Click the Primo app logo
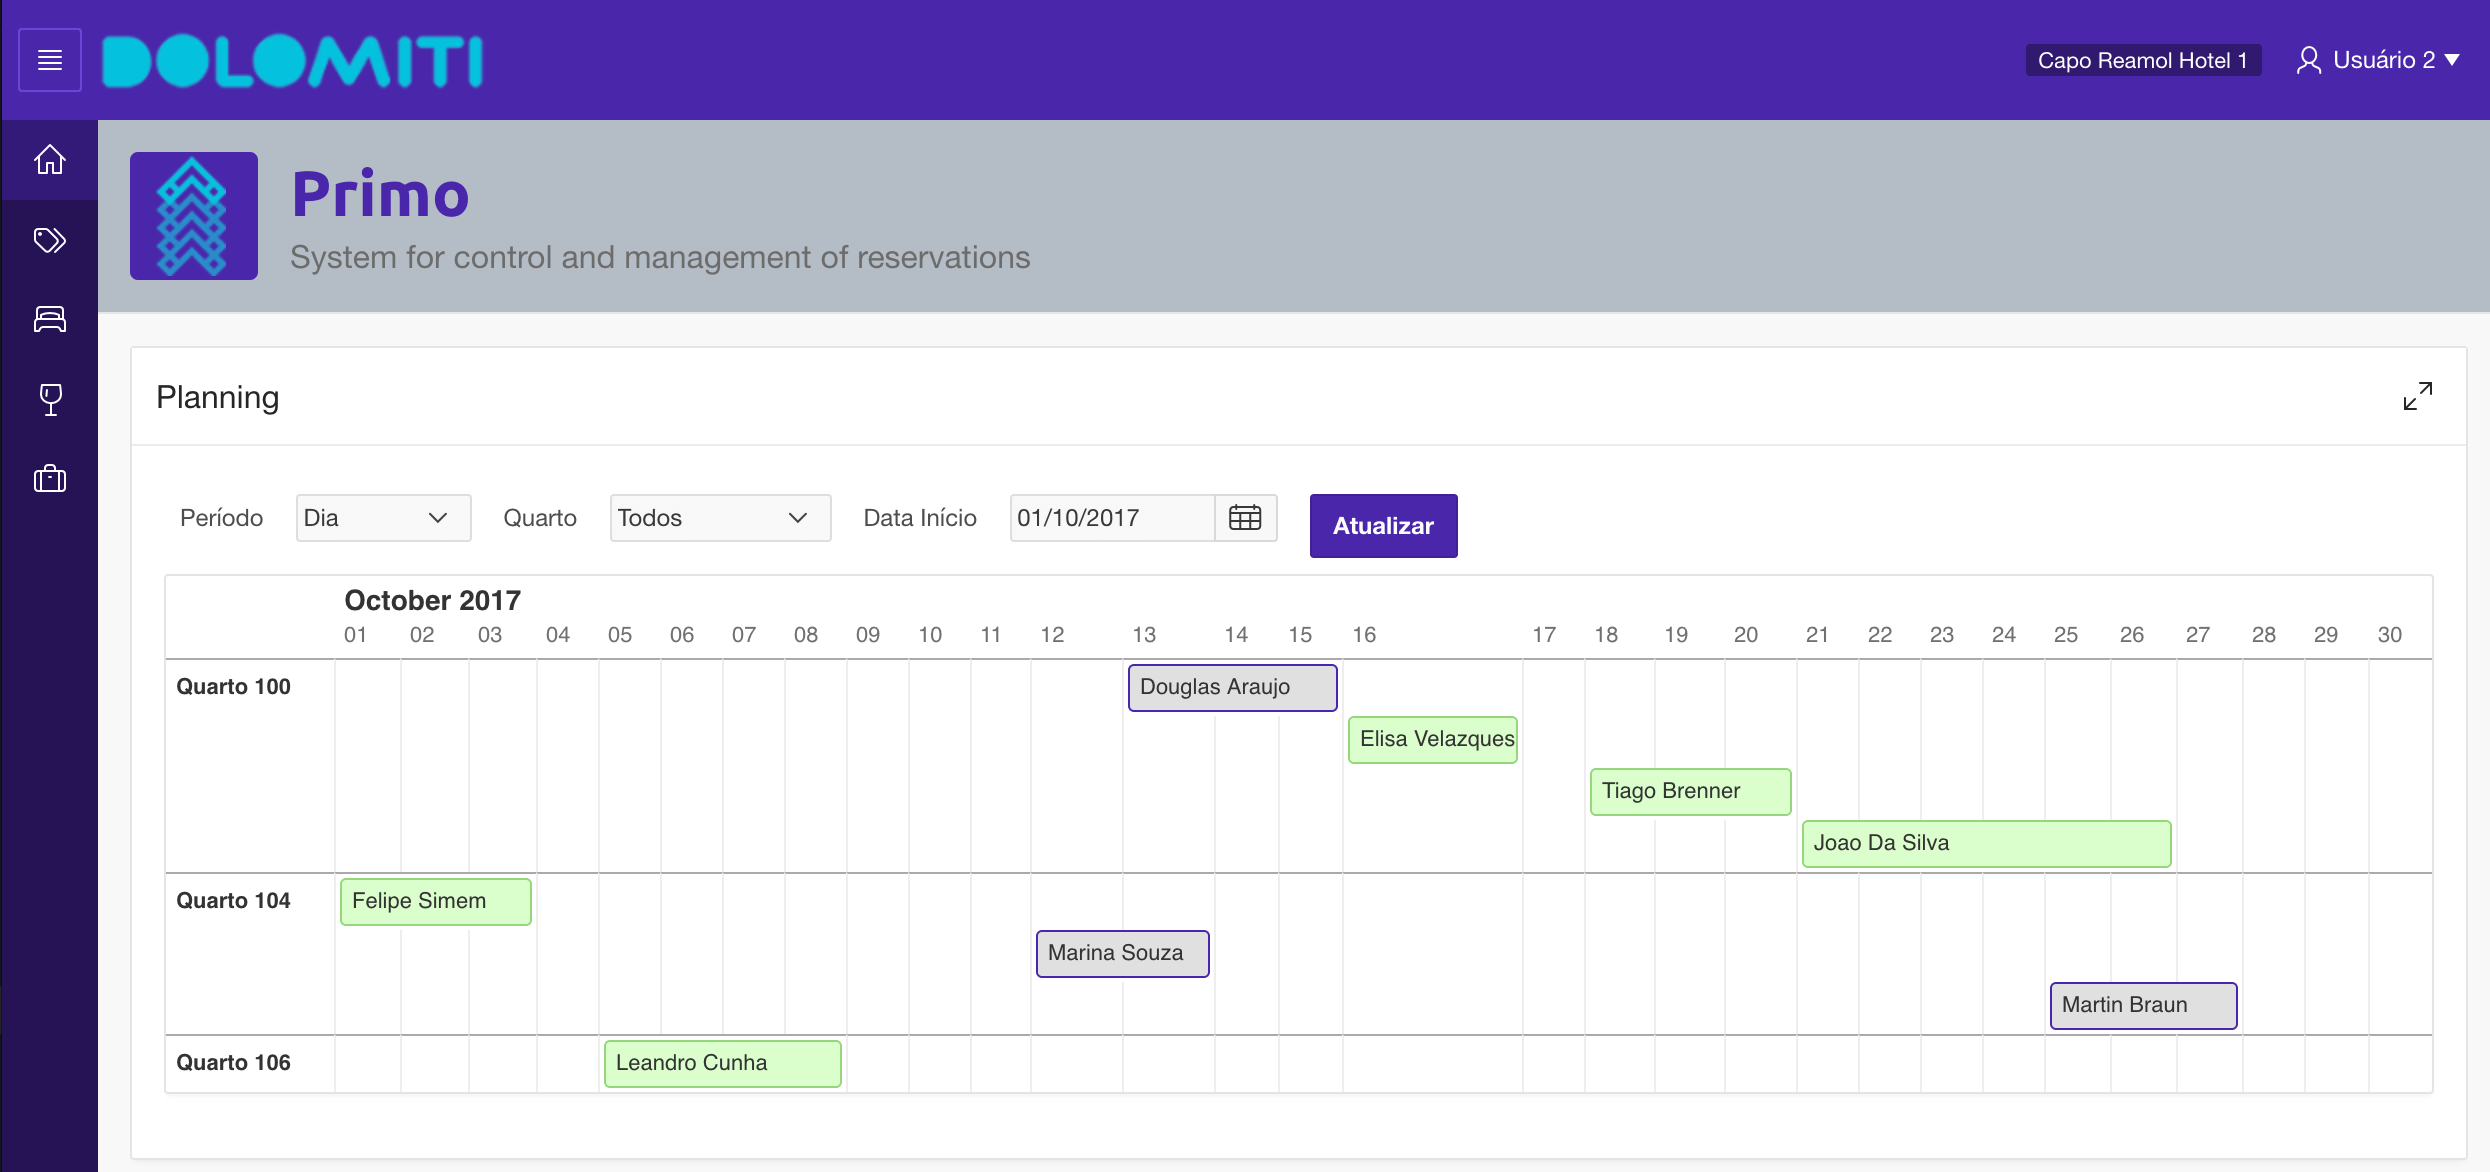 pyautogui.click(x=194, y=216)
